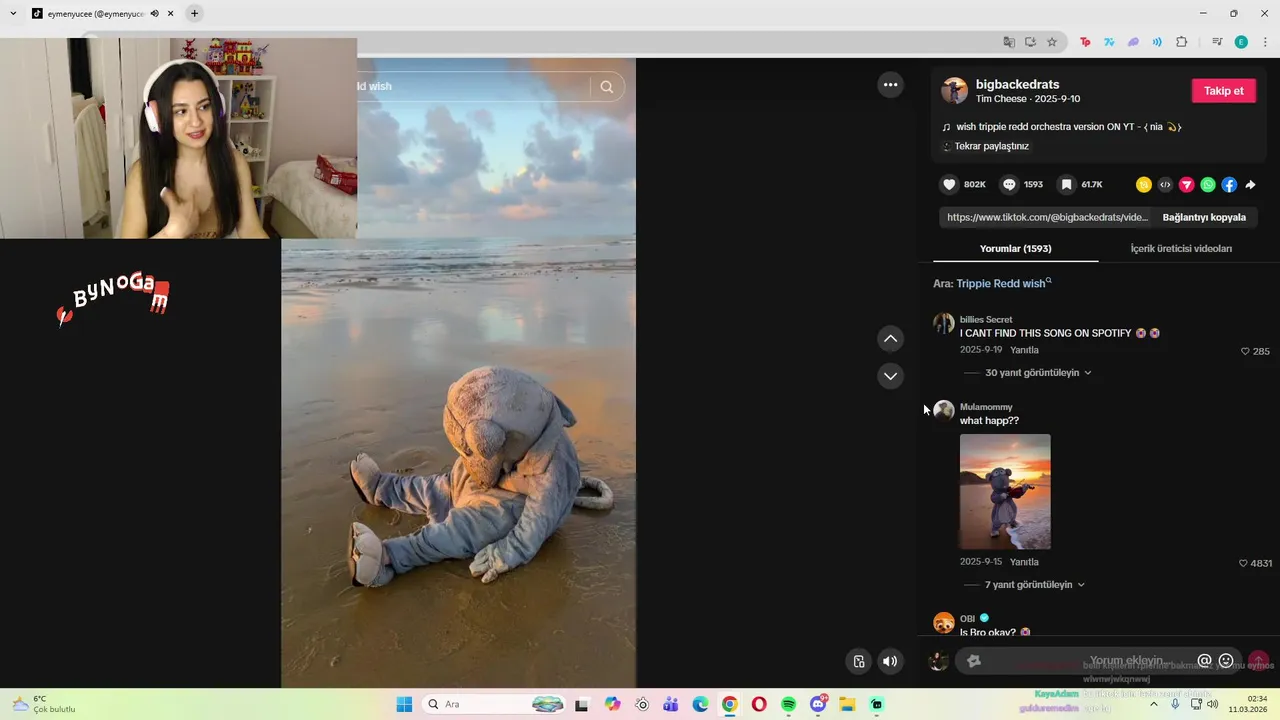Click the Takip et follow button

[1223, 91]
